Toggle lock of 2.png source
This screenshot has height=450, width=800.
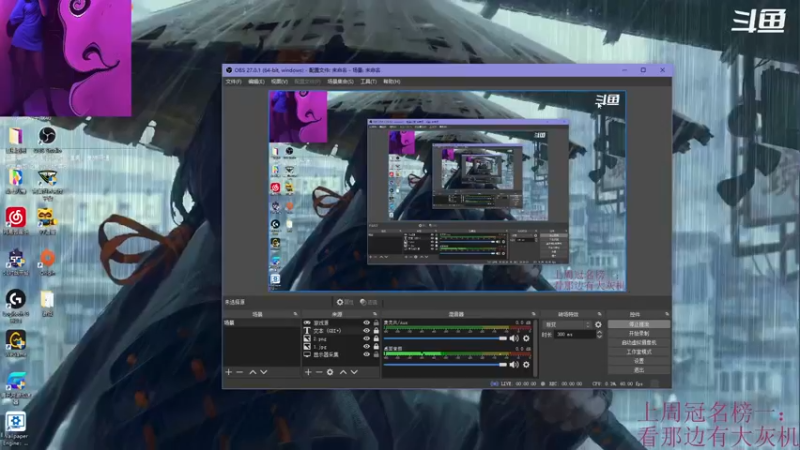tap(376, 338)
